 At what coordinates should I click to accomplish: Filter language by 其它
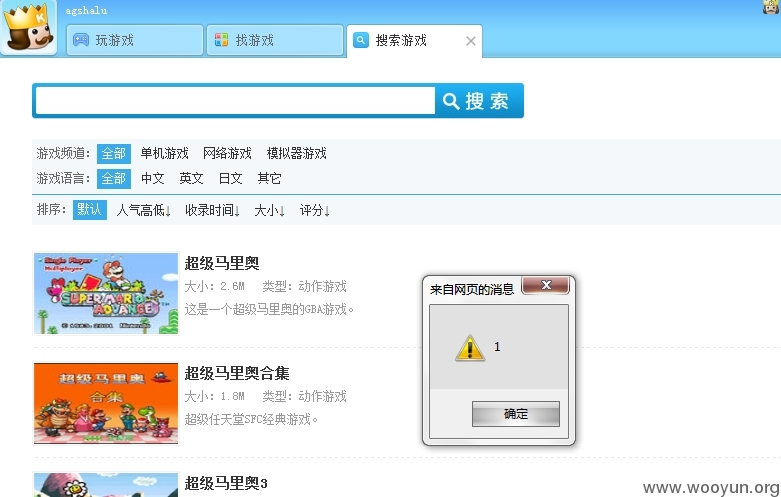pyautogui.click(x=269, y=178)
